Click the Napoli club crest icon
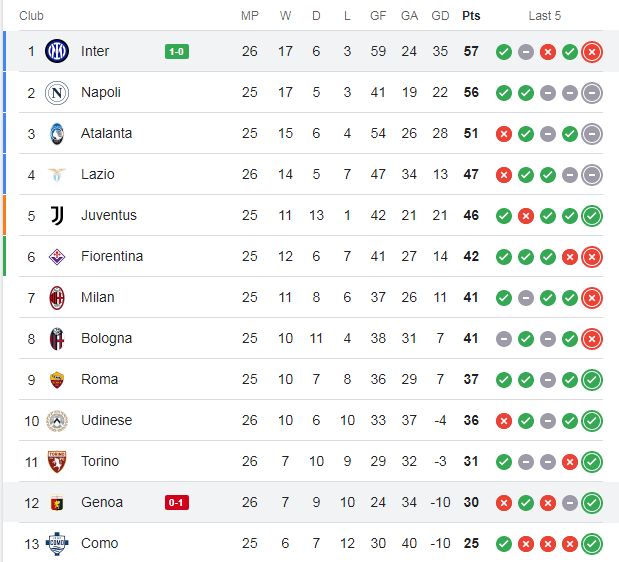This screenshot has width=619, height=562. pyautogui.click(x=57, y=93)
